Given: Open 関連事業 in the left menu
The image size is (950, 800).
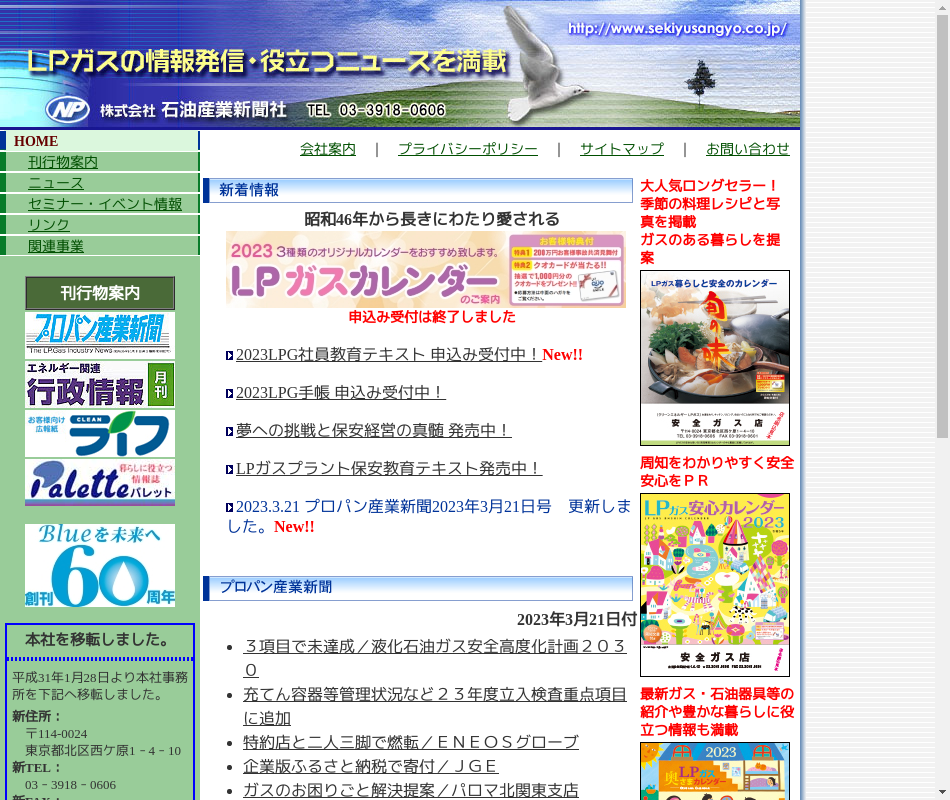Looking at the screenshot, I should click(56, 246).
